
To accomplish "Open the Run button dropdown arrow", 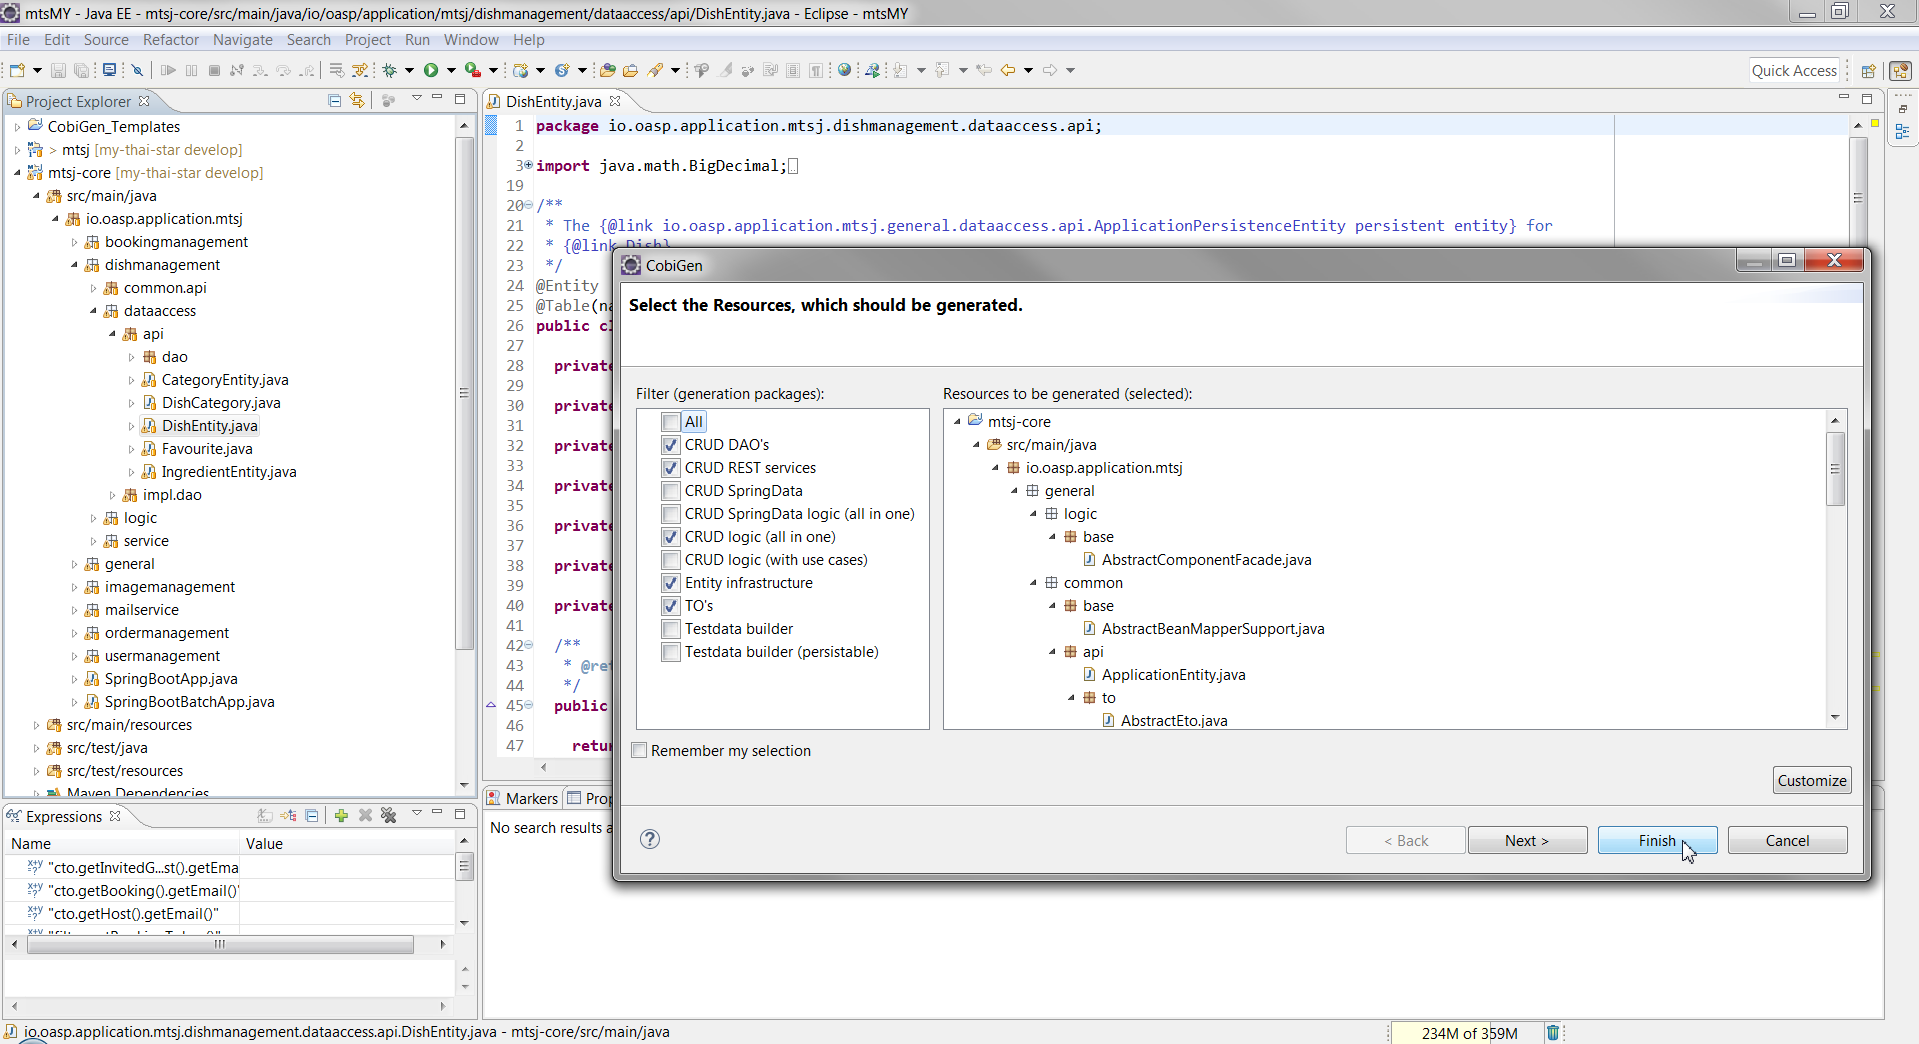I will point(451,70).
